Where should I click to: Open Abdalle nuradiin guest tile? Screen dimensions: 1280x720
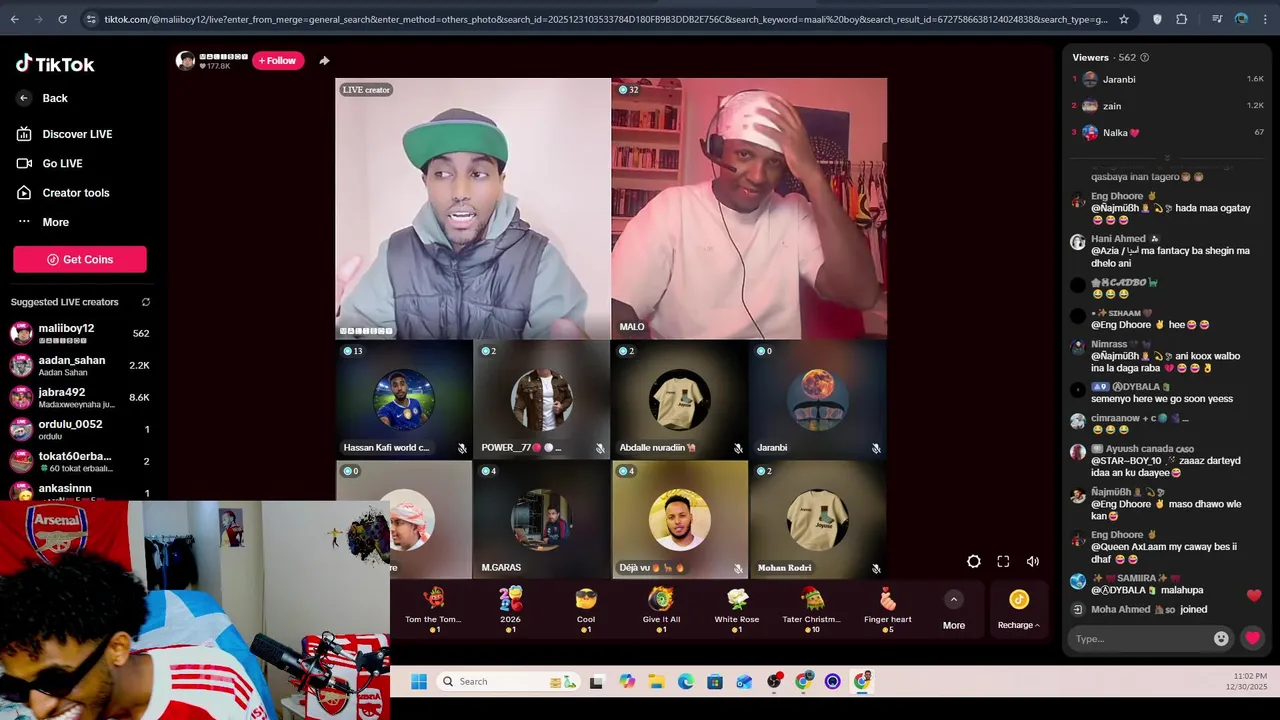click(x=679, y=399)
